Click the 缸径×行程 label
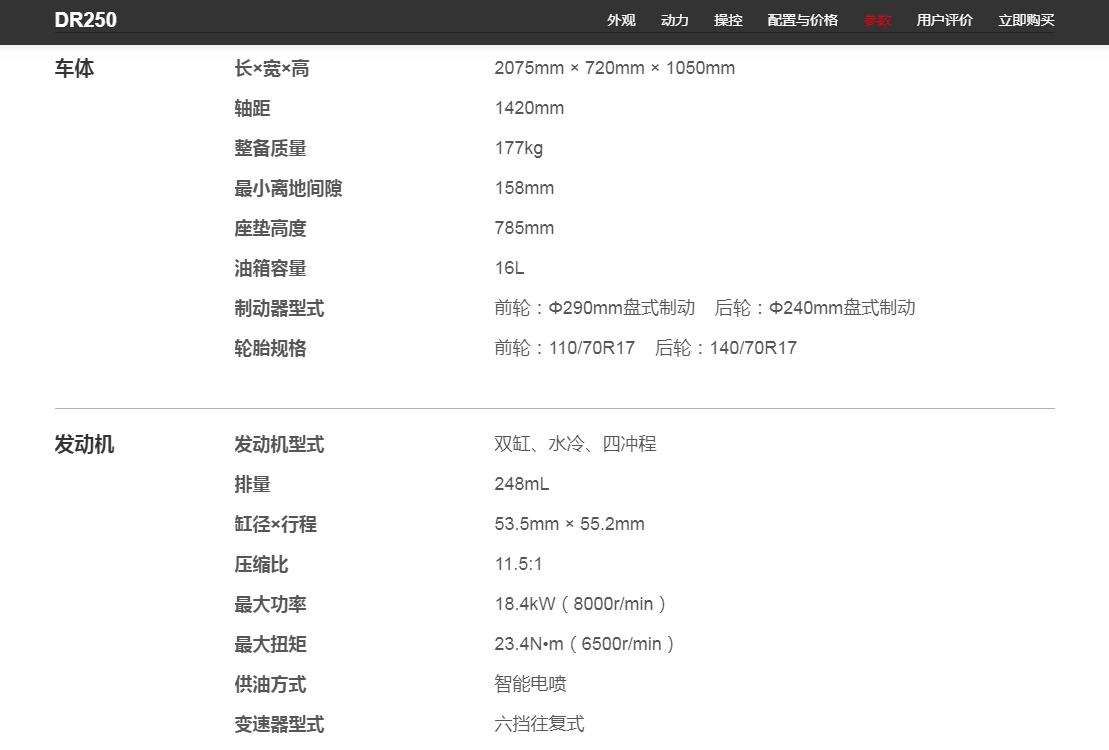The height and width of the screenshot is (750, 1109). coord(276,524)
